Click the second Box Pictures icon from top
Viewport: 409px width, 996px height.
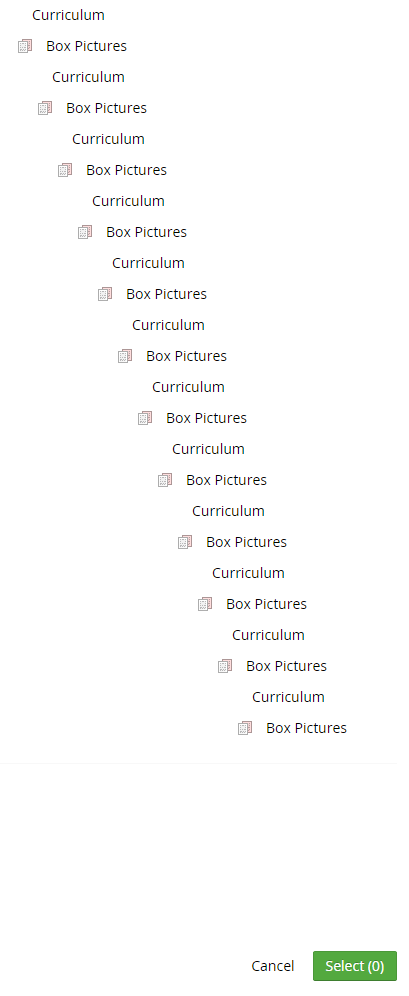coord(45,108)
